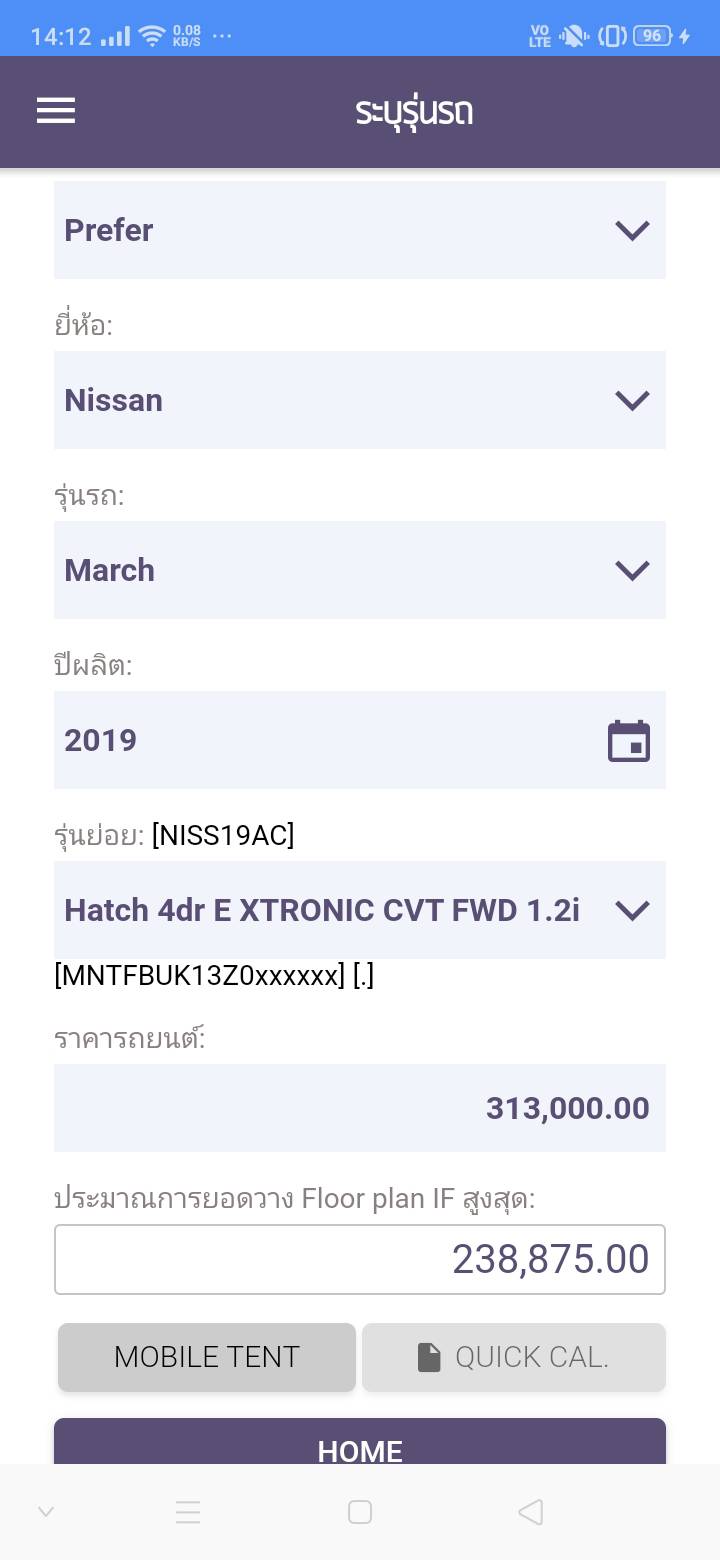
Task: Open recent apps from navigation bar
Action: pos(188,1512)
